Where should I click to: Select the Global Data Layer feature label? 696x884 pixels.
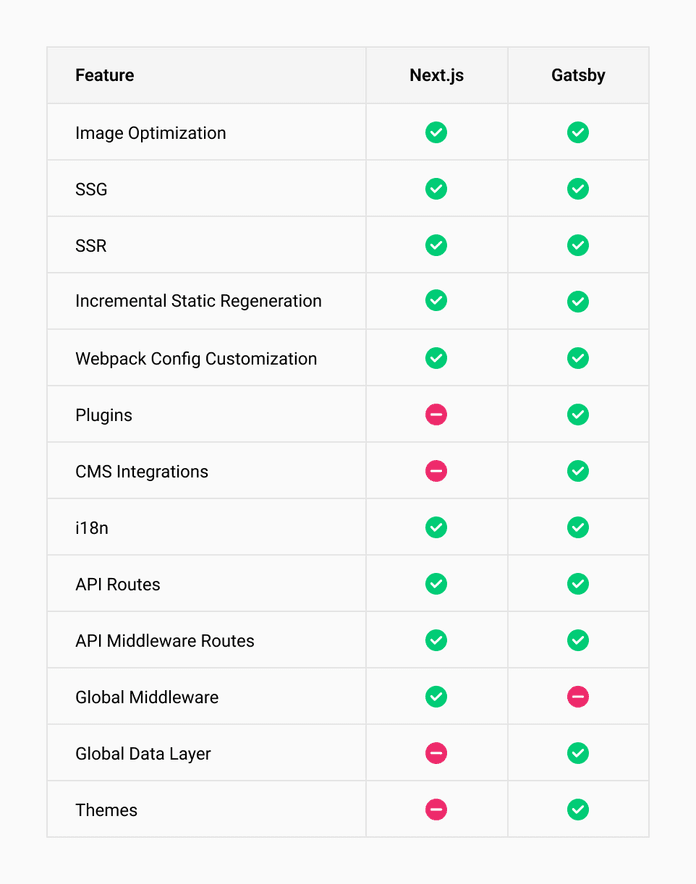tap(143, 754)
